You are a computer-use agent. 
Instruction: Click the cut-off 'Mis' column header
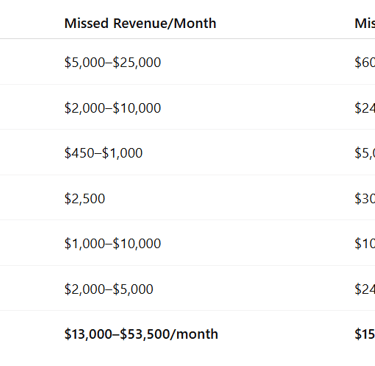tap(365, 23)
